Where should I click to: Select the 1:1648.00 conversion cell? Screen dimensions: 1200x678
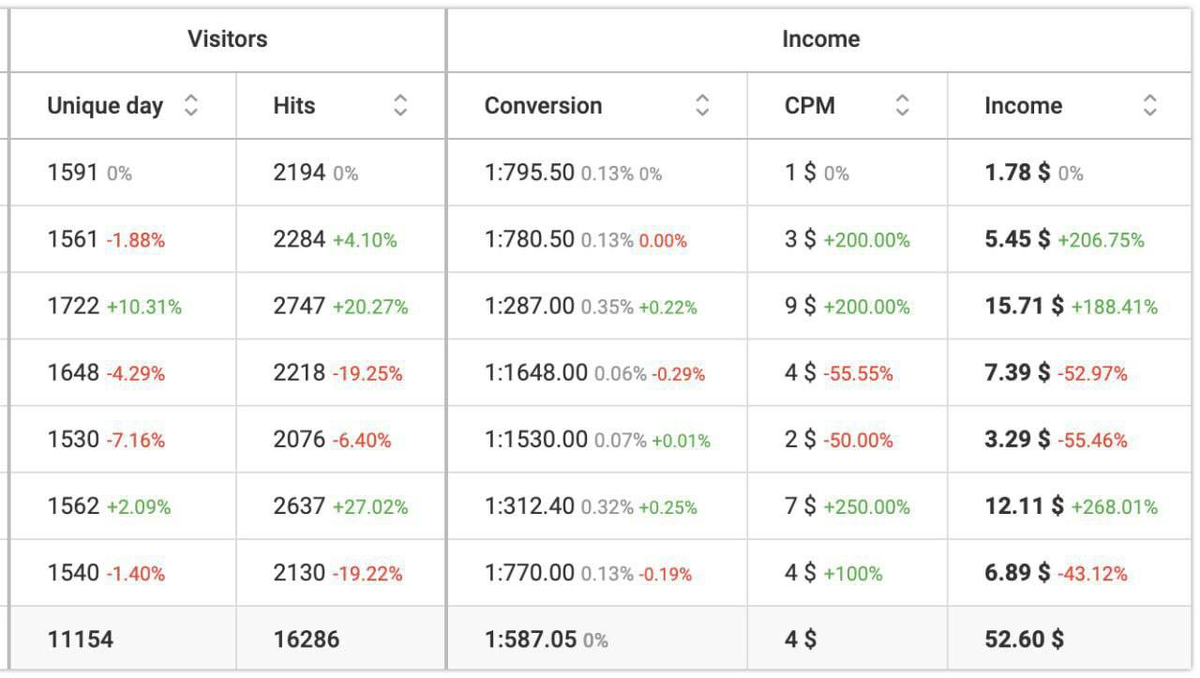tap(536, 373)
